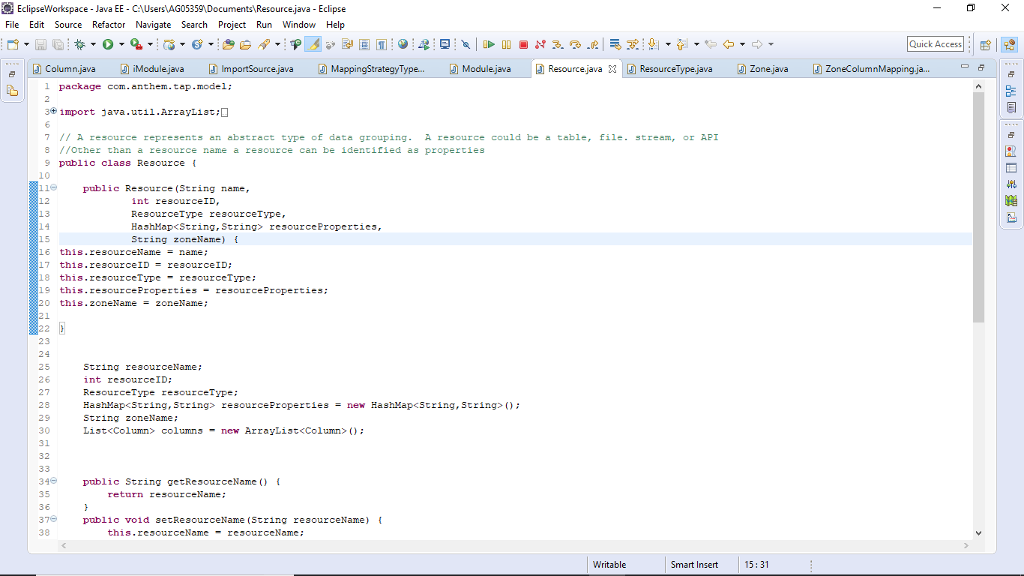1024x576 pixels.
Task: Click the green Run button icon
Action: coord(108,44)
